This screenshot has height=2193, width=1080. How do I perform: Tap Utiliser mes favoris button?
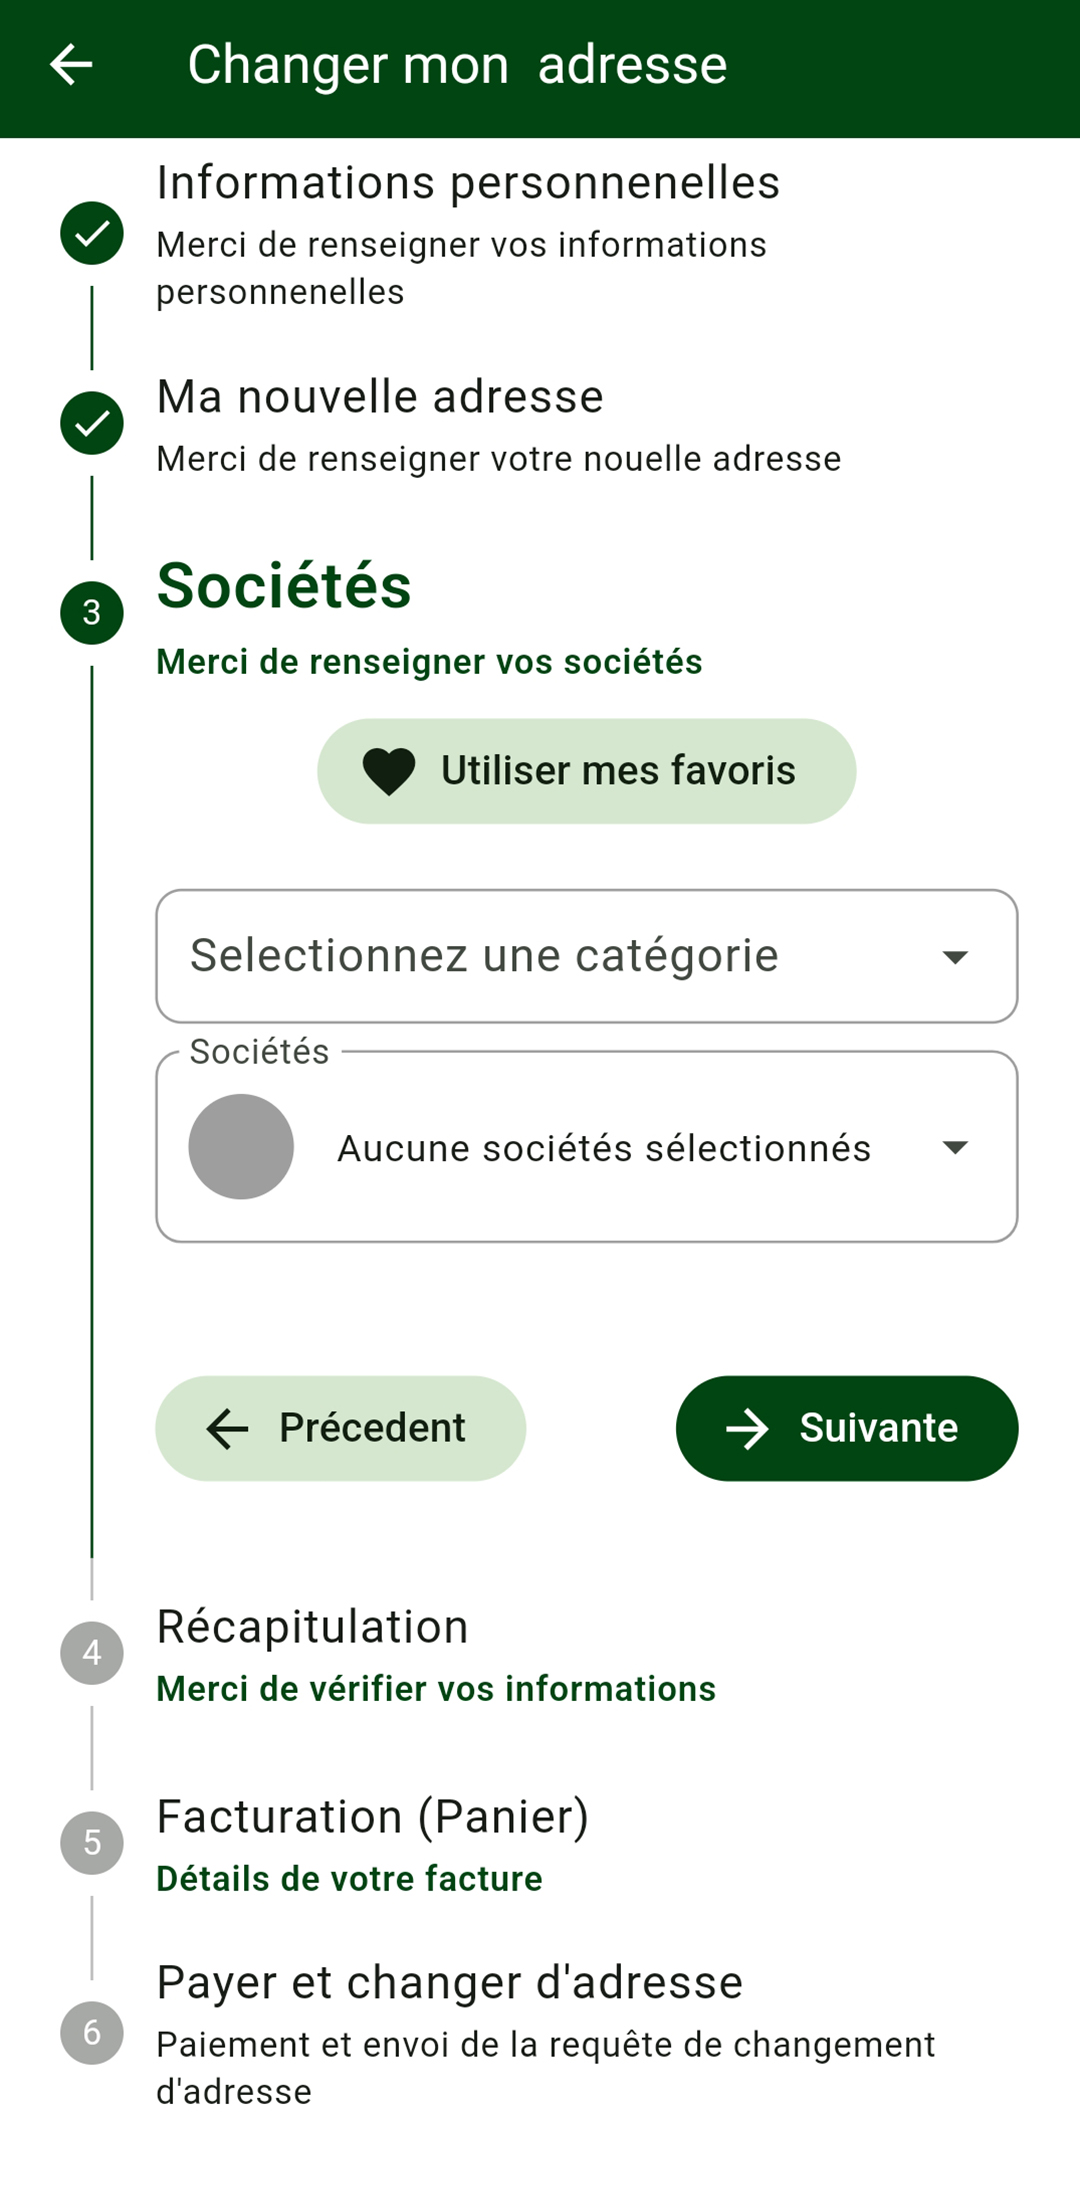587,771
